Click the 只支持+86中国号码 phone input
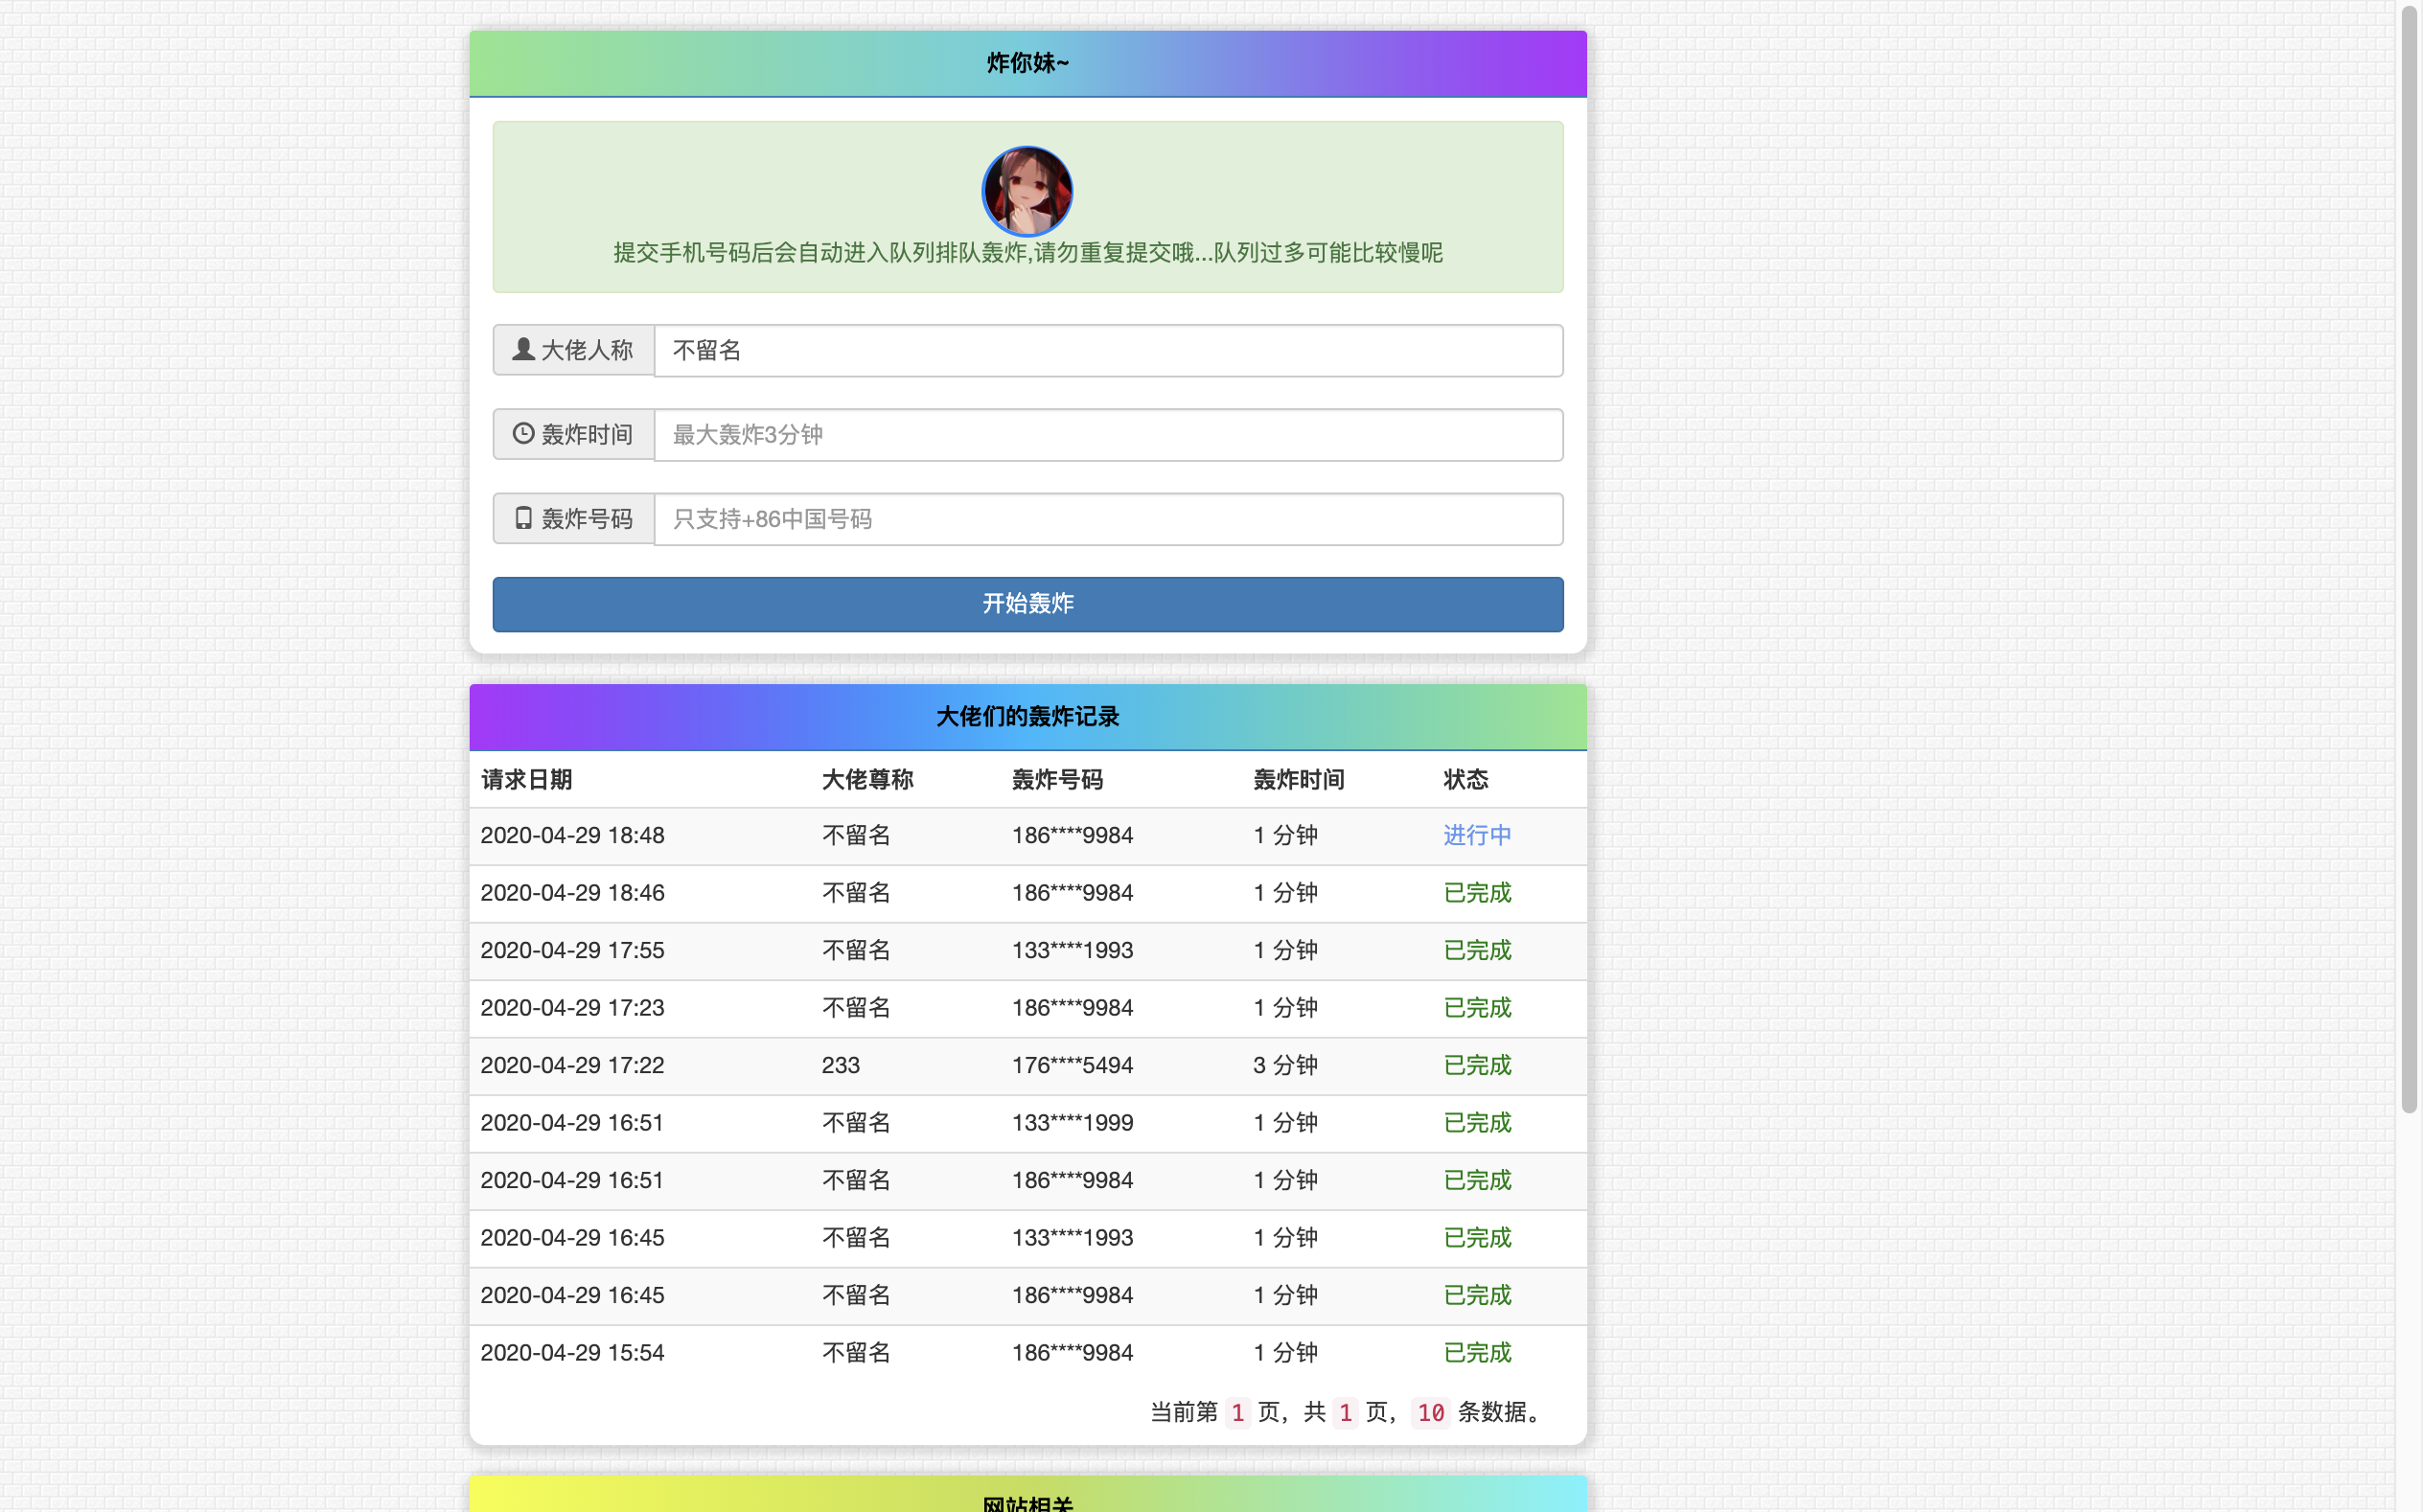This screenshot has height=1512, width=2423. pyautogui.click(x=1107, y=518)
